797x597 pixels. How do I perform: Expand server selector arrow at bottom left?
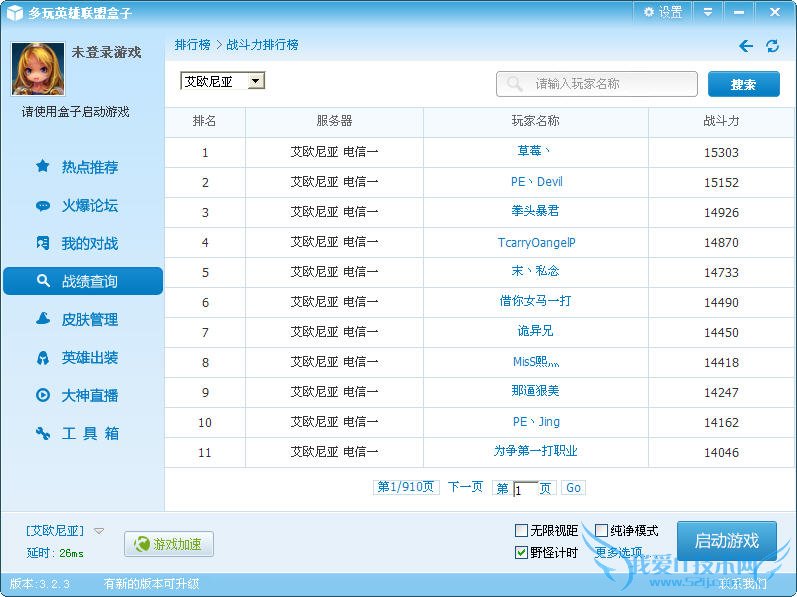point(99,531)
